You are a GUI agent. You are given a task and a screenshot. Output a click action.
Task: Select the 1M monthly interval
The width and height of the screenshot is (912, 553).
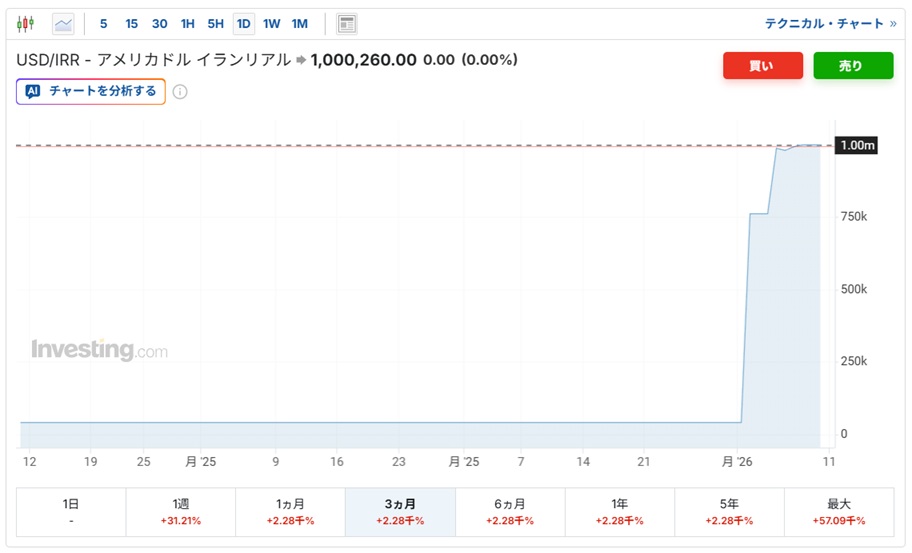(299, 23)
